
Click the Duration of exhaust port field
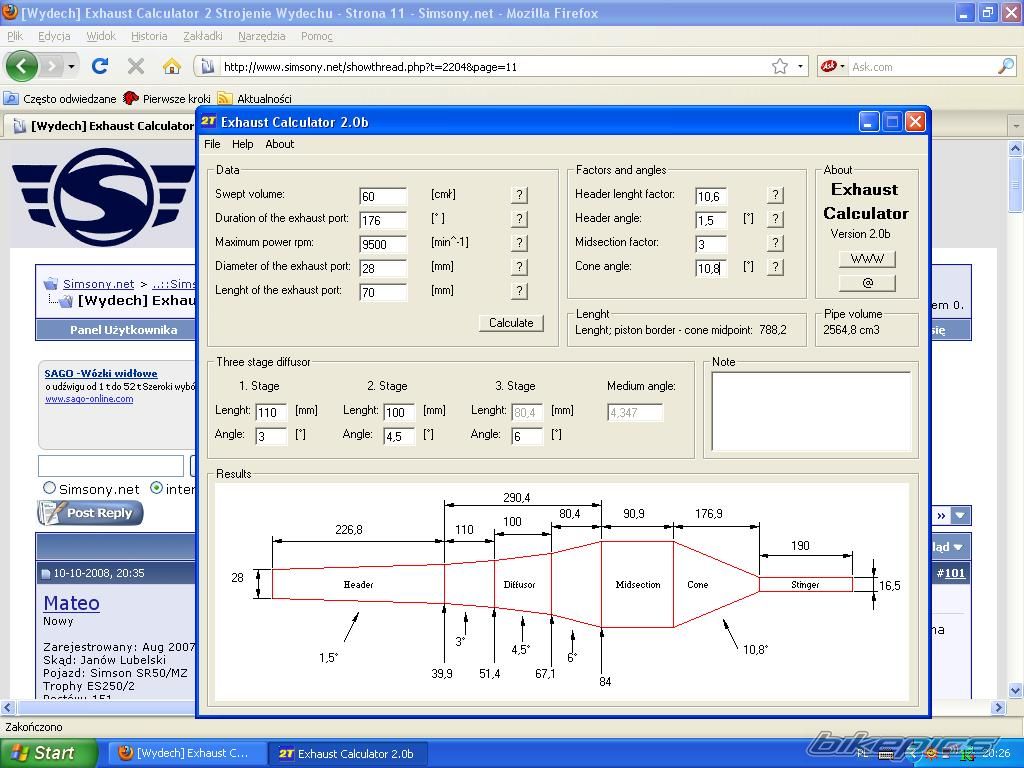point(383,220)
